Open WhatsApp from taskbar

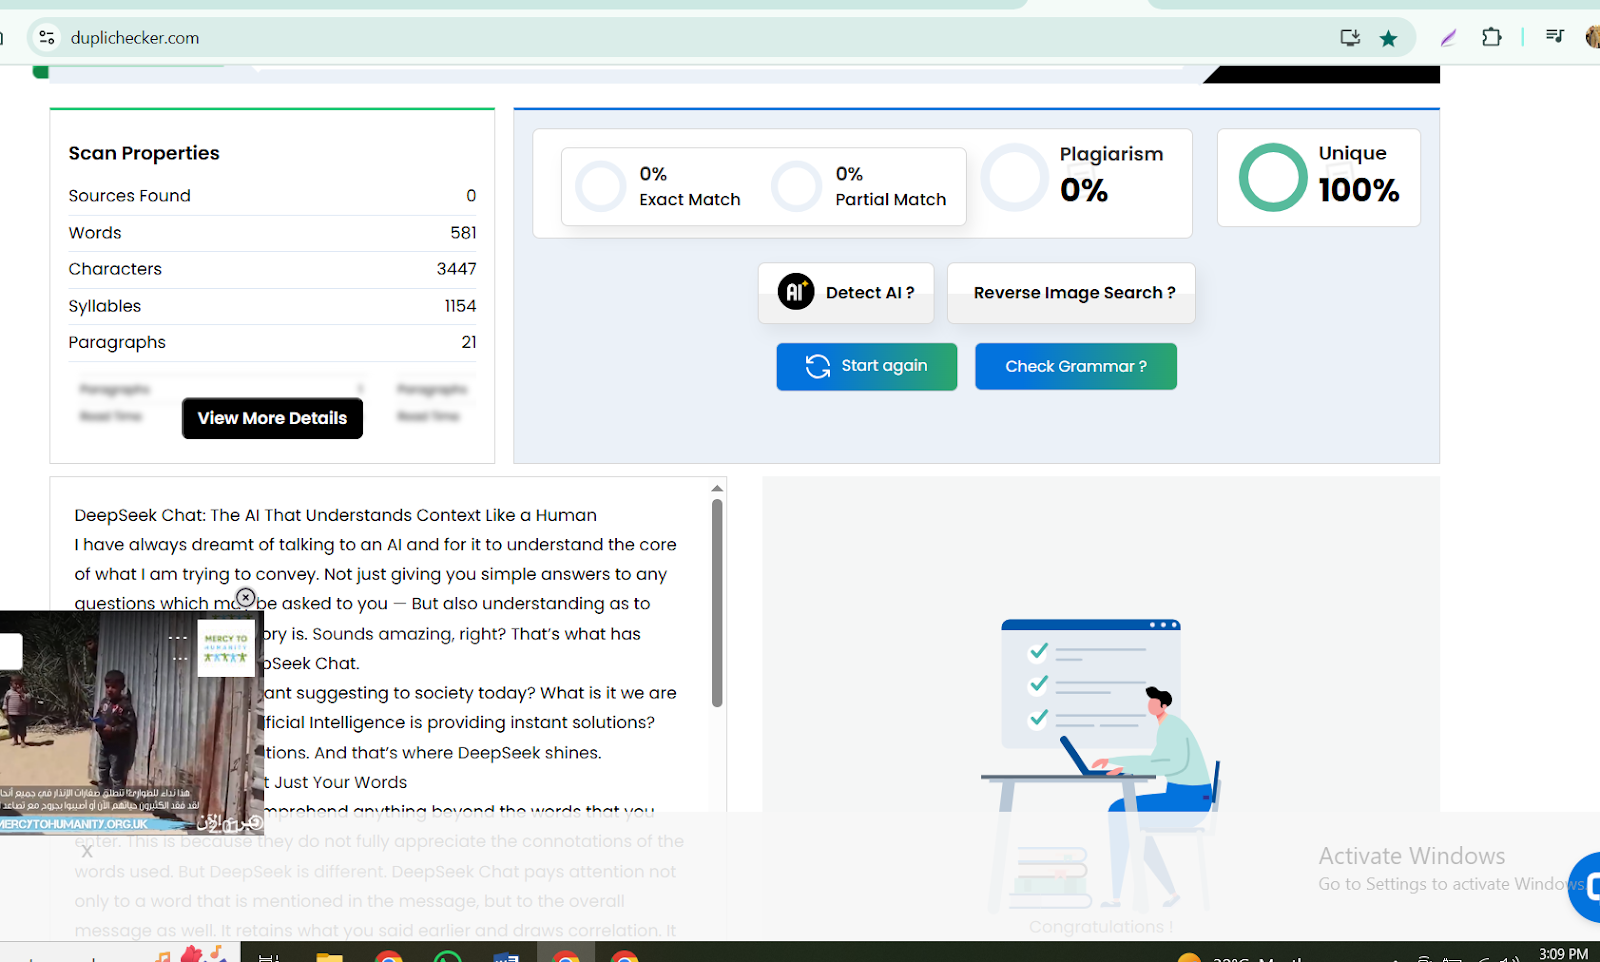[x=447, y=957]
